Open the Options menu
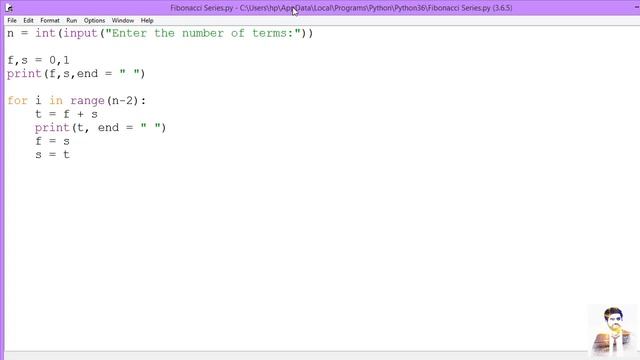 pyautogui.click(x=94, y=20)
